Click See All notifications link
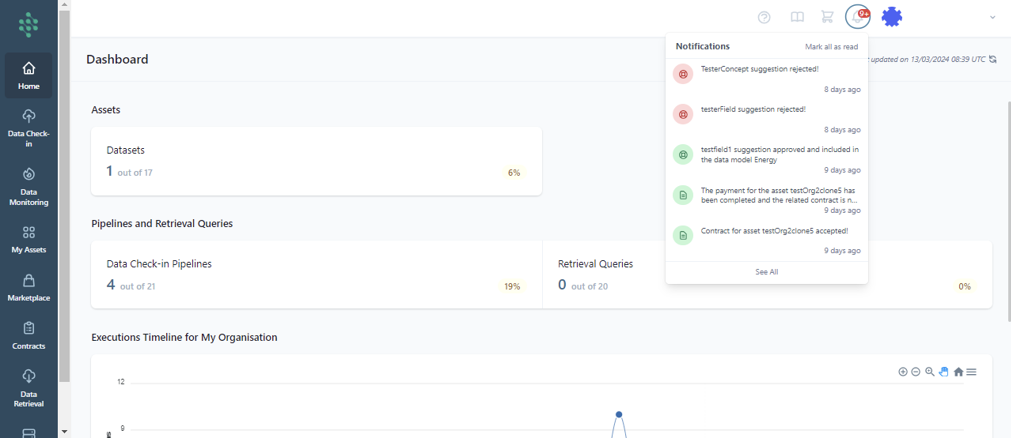 pyautogui.click(x=766, y=272)
